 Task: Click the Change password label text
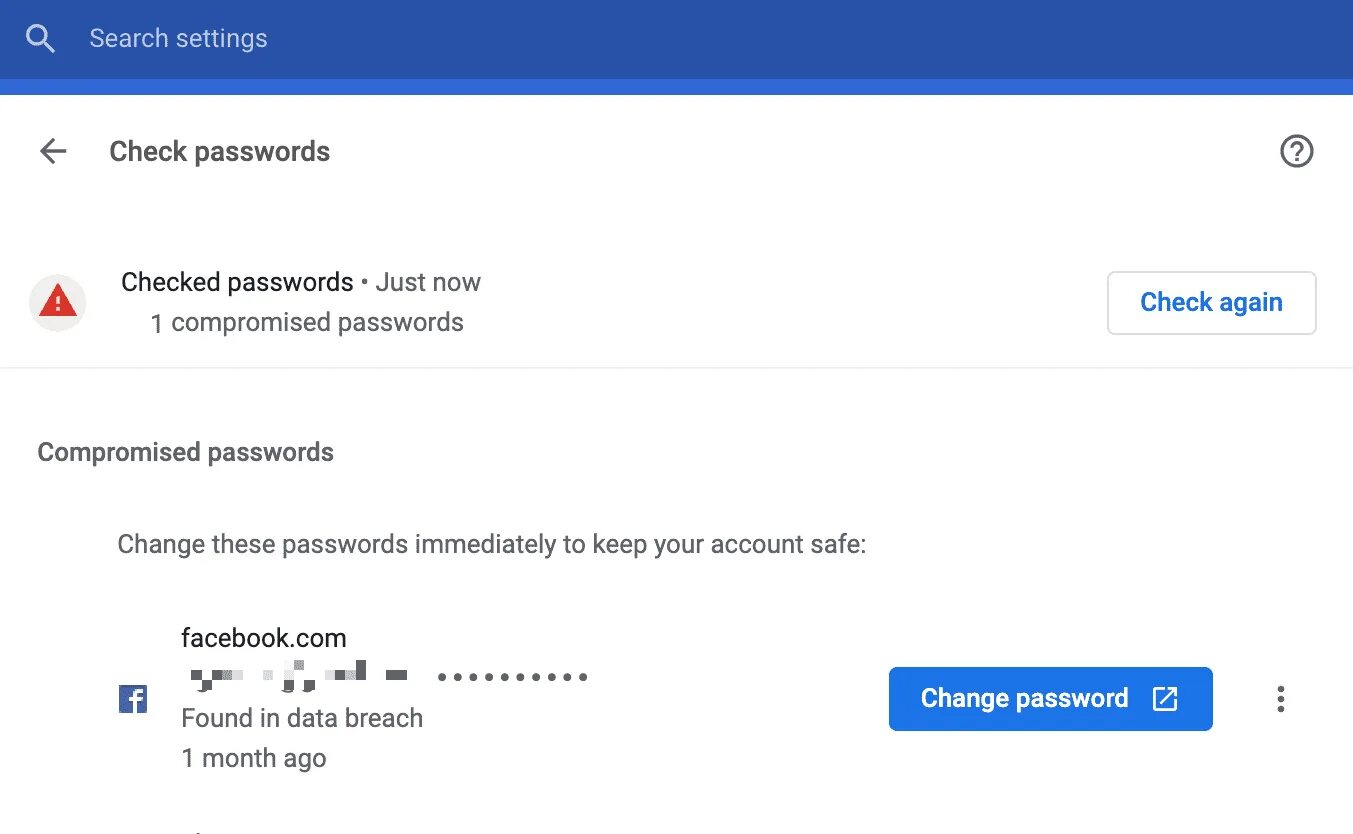(1024, 698)
